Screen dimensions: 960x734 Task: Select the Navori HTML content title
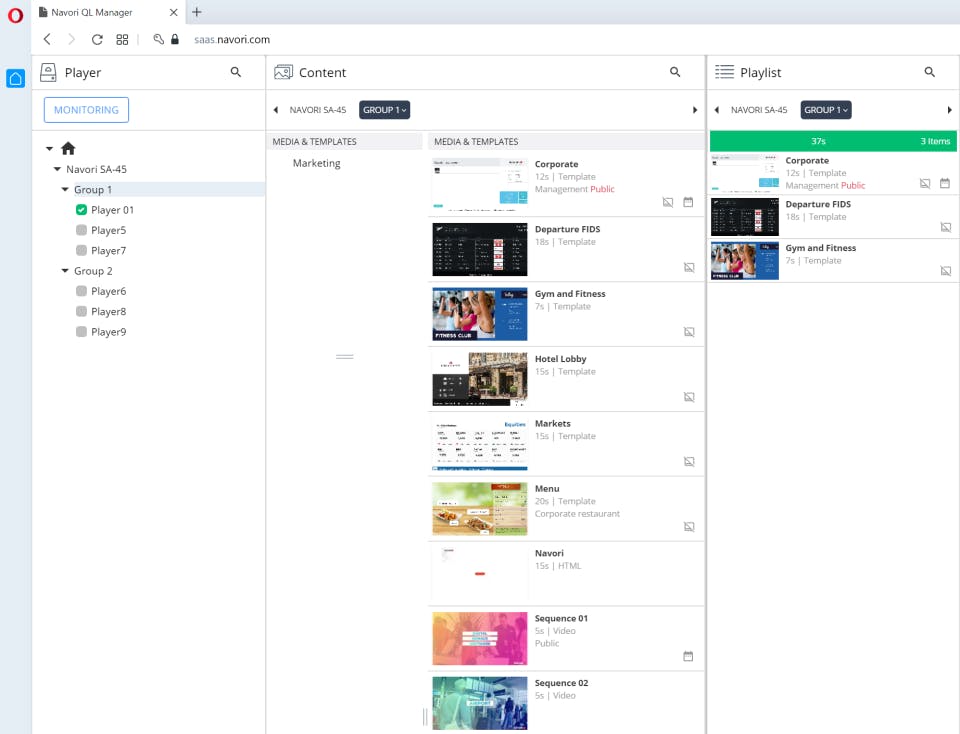coord(549,553)
